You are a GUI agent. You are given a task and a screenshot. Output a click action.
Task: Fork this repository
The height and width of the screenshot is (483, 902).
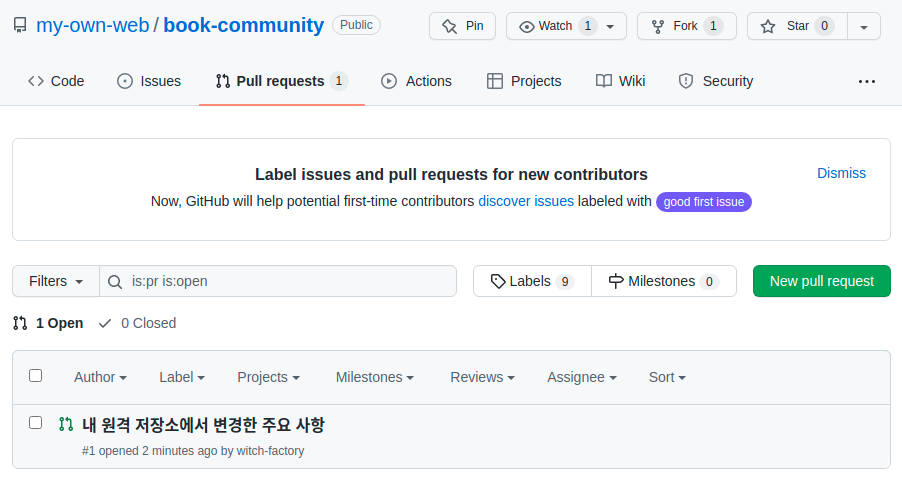click(x=686, y=26)
